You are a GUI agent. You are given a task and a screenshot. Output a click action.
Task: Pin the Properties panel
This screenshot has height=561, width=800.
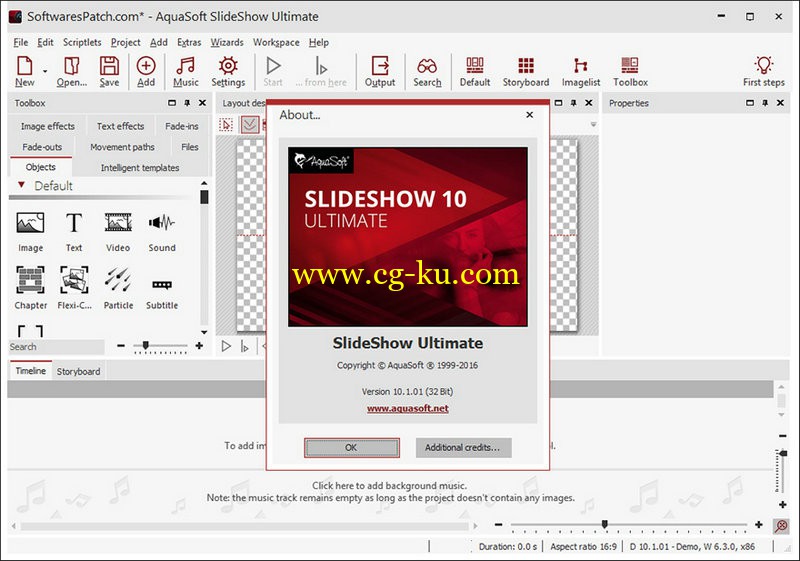point(765,103)
